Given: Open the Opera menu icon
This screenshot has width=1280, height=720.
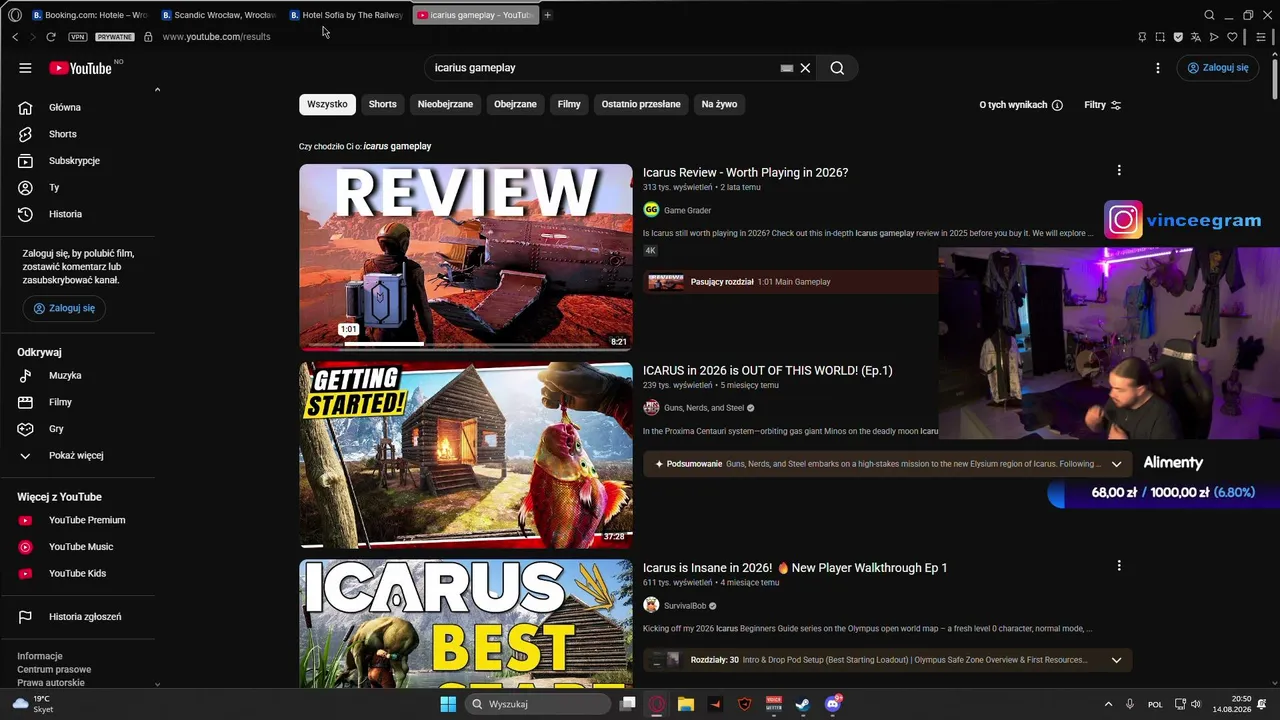Looking at the screenshot, I should point(15,15).
